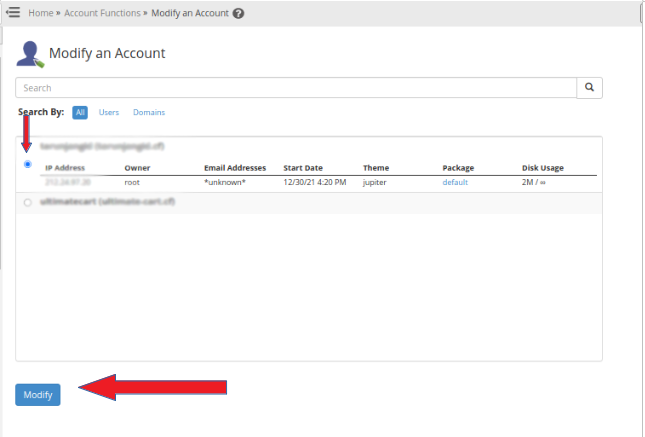Focus the Search input field

[x=296, y=88]
